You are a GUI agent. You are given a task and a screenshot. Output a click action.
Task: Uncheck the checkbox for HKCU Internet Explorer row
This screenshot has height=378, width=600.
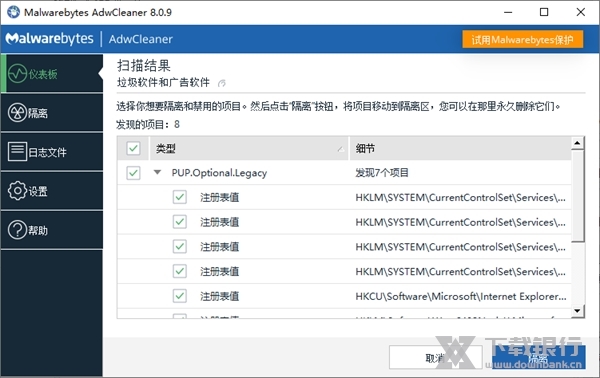[179, 296]
